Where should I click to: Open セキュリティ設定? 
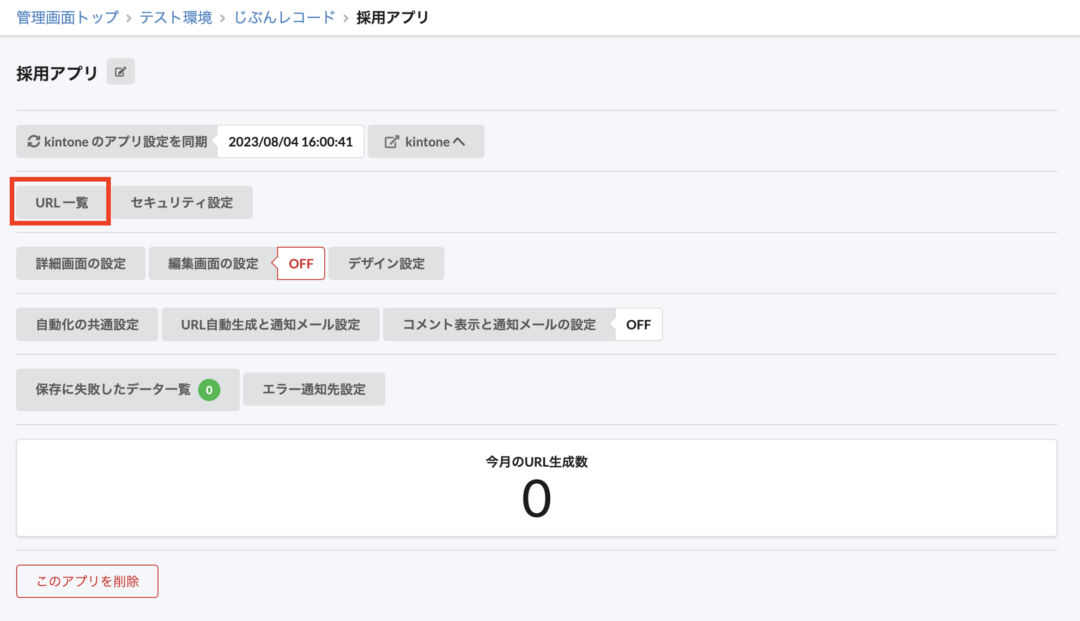(182, 201)
